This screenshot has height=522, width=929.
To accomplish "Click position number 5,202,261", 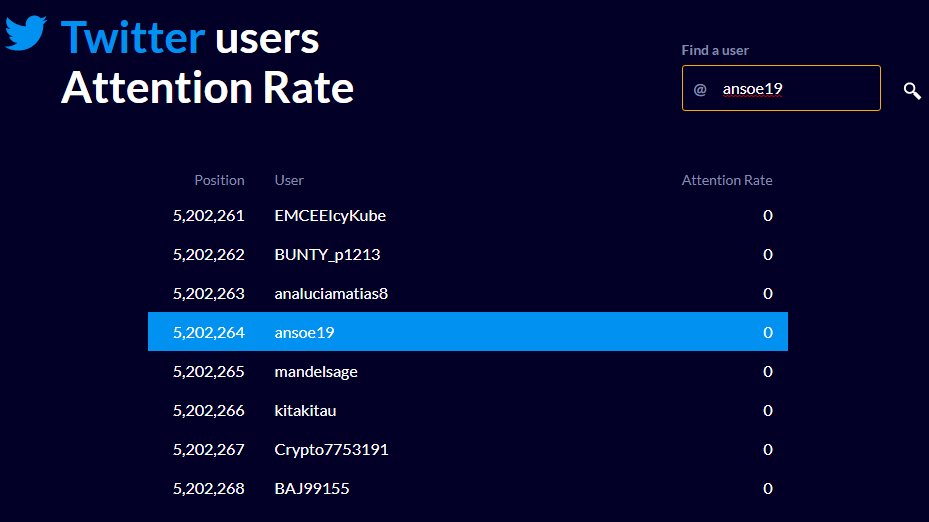I will pyautogui.click(x=209, y=216).
